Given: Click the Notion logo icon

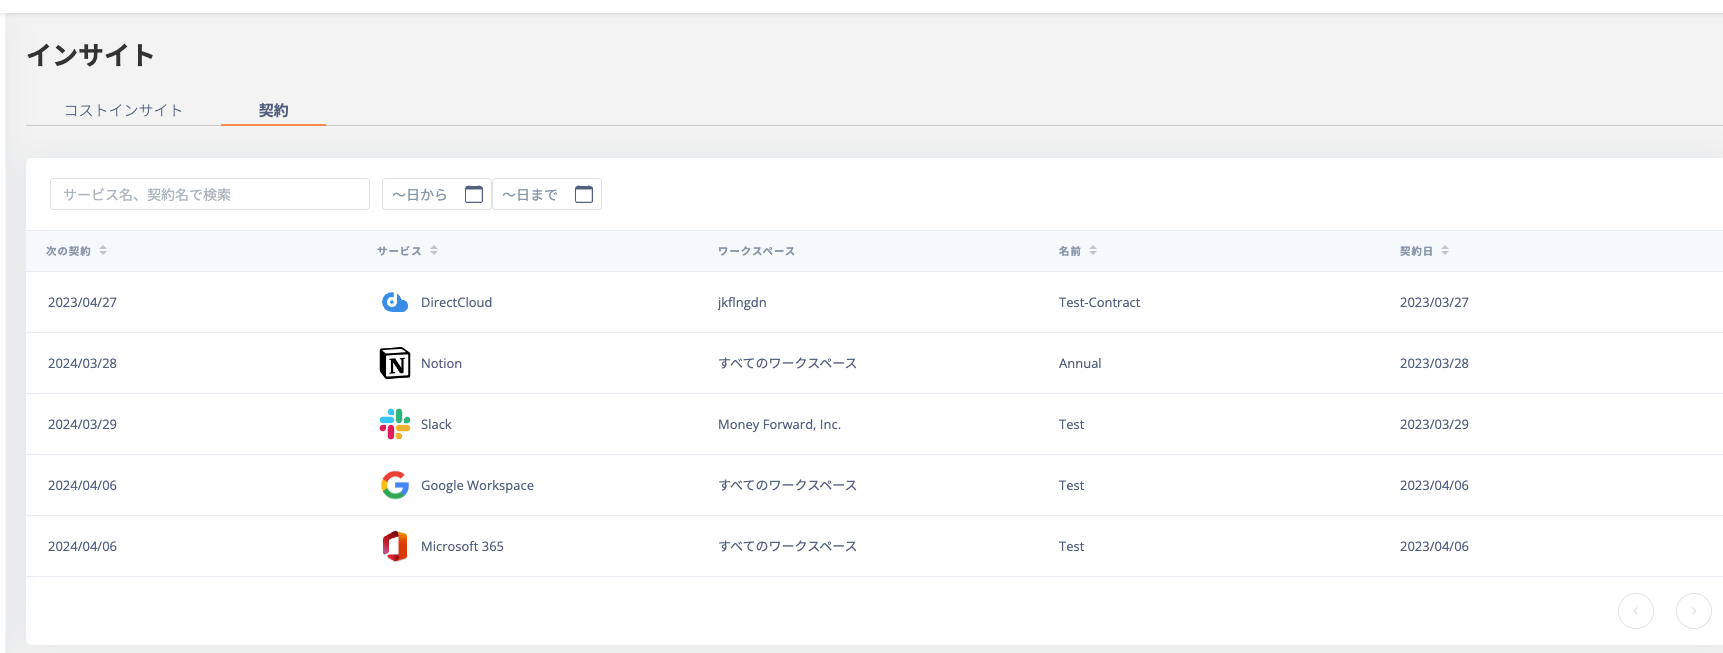Looking at the screenshot, I should (x=395, y=363).
